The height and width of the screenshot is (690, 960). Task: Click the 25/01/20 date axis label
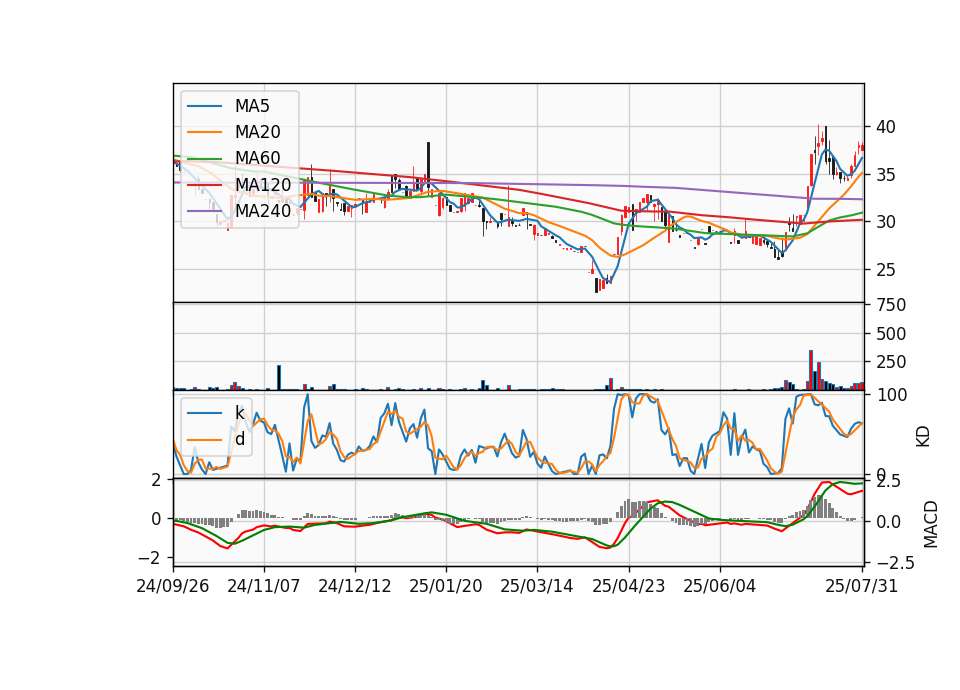point(446,586)
